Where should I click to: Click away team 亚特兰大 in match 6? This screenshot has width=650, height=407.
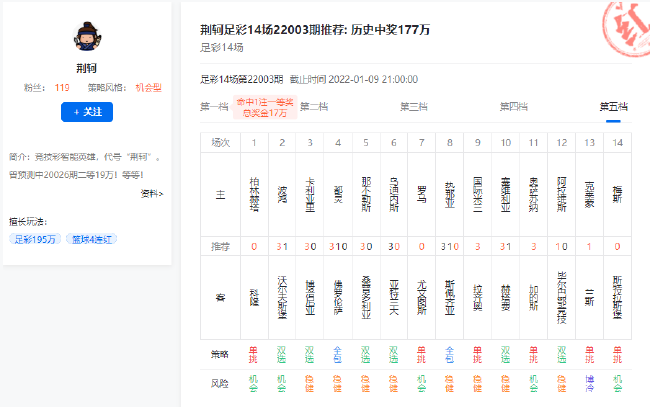tap(394, 298)
